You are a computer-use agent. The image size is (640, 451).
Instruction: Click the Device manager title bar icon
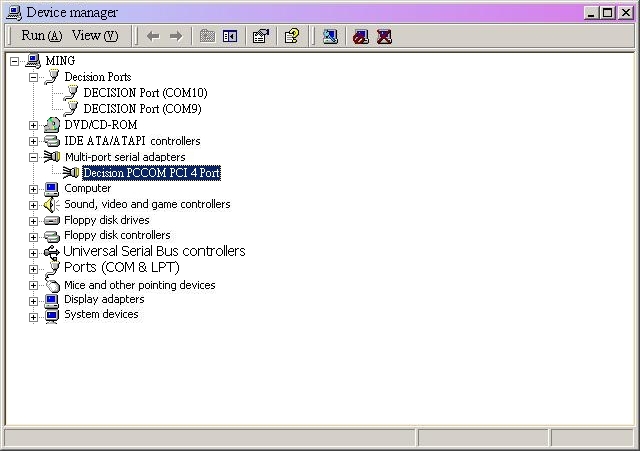14,13
